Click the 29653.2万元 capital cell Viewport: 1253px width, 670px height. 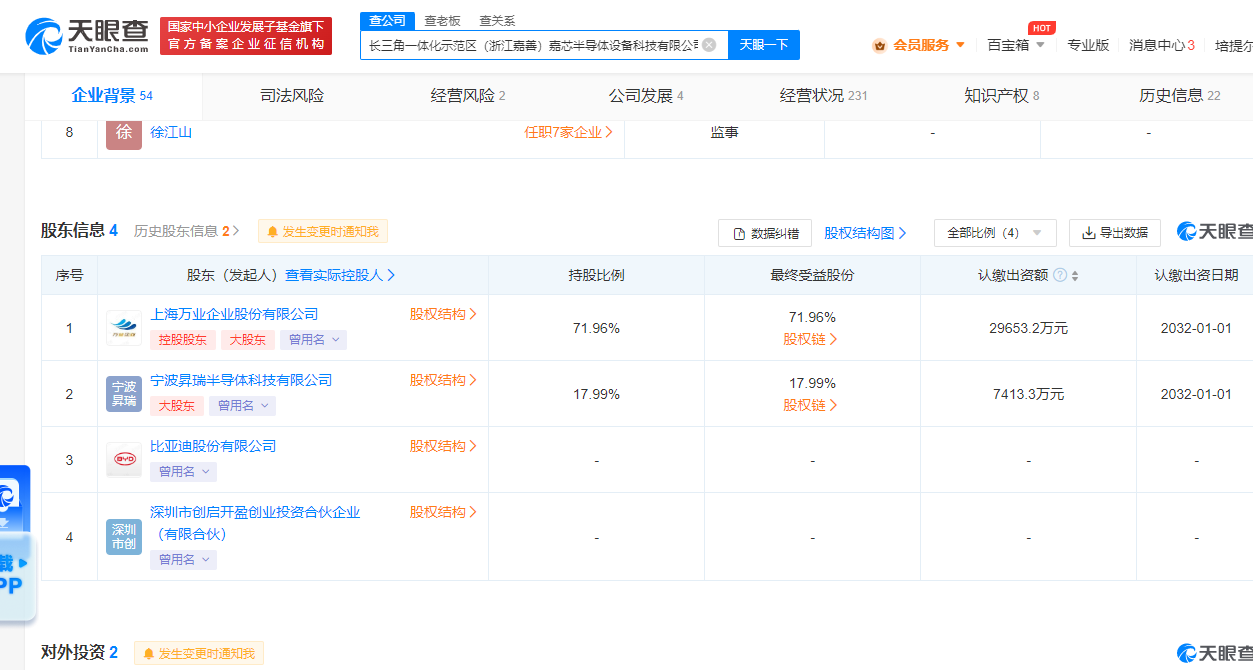pos(1028,328)
